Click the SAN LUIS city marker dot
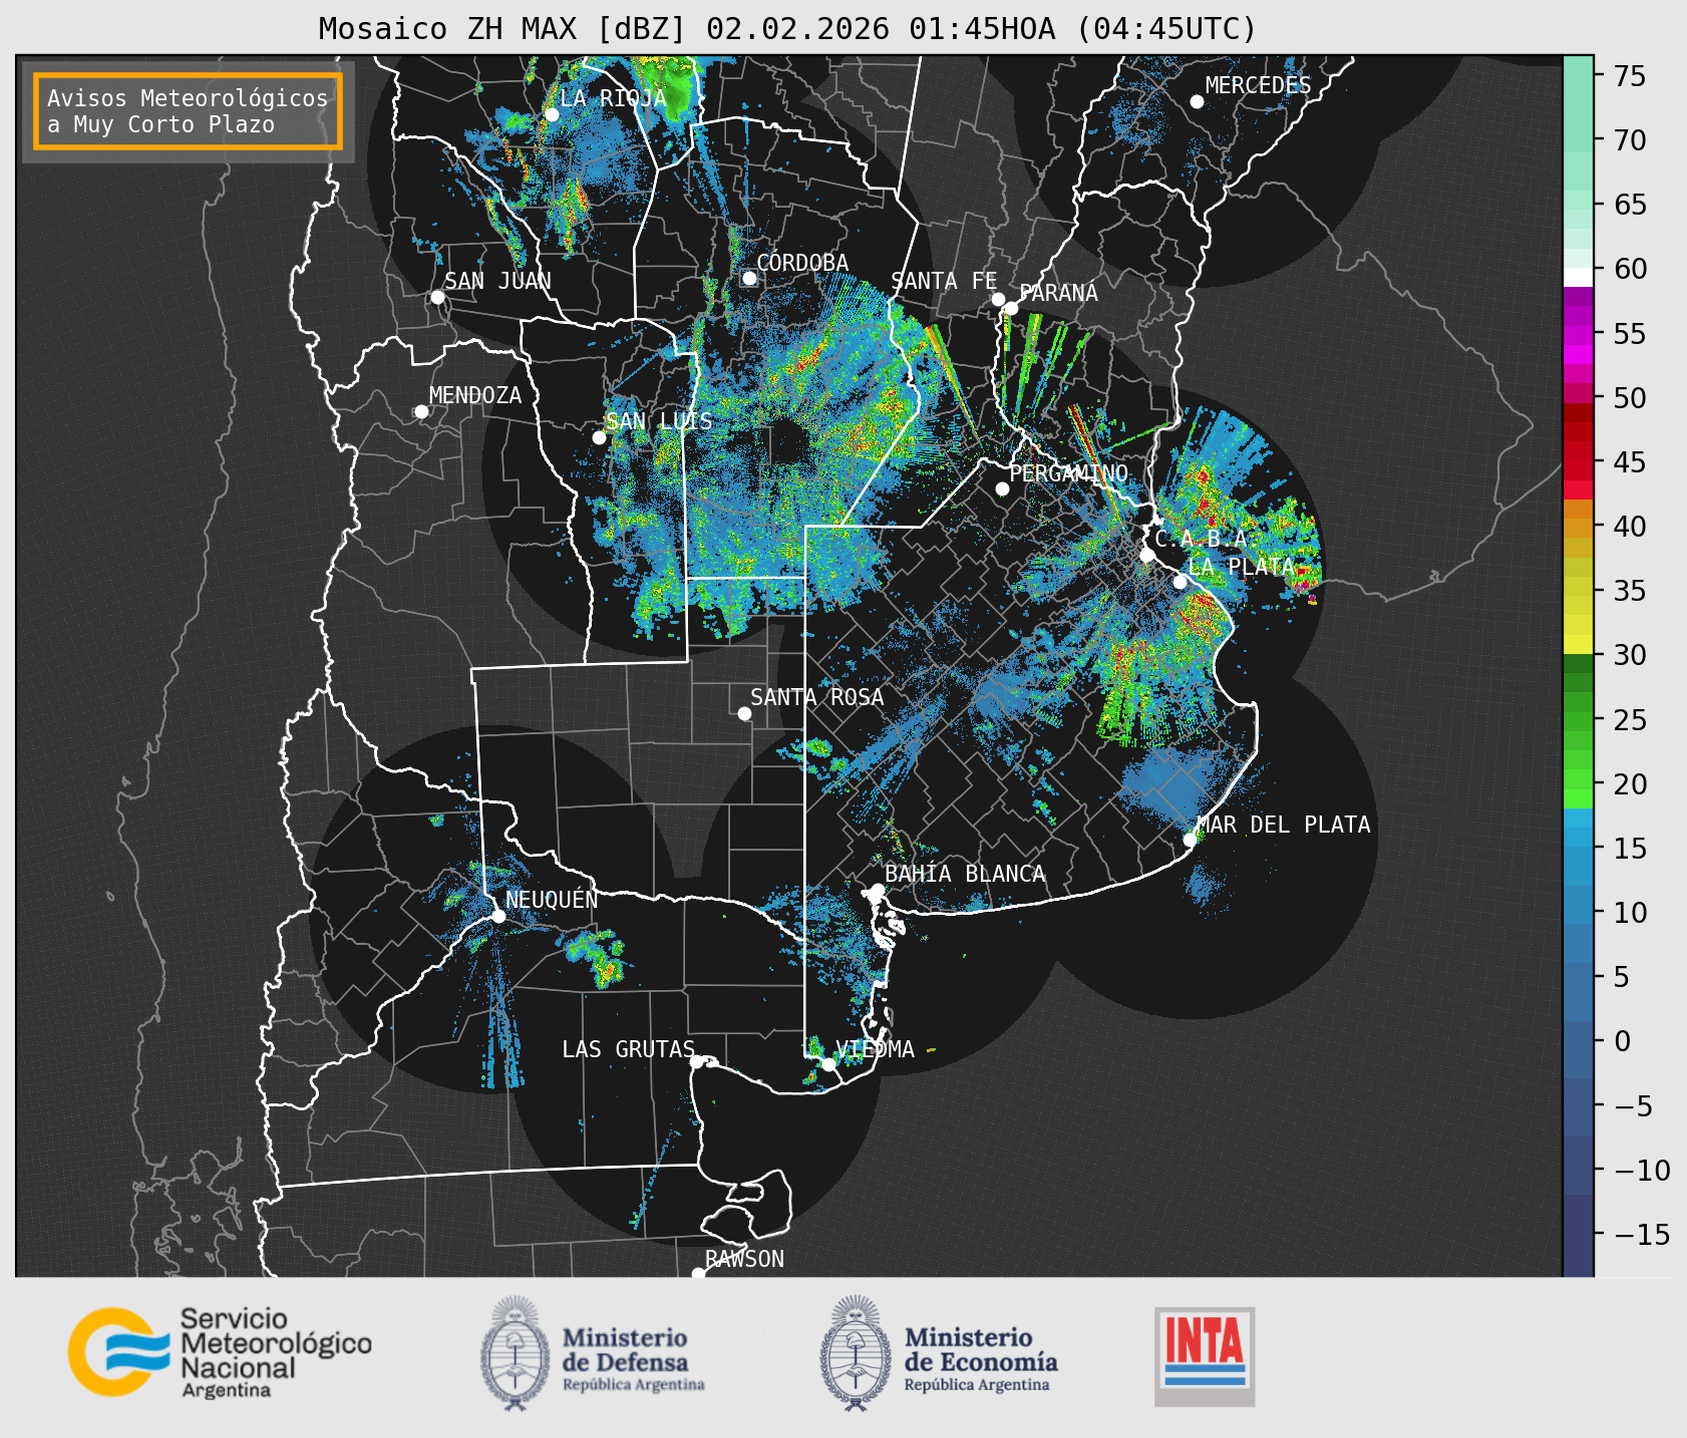Image resolution: width=1687 pixels, height=1438 pixels. click(x=599, y=438)
